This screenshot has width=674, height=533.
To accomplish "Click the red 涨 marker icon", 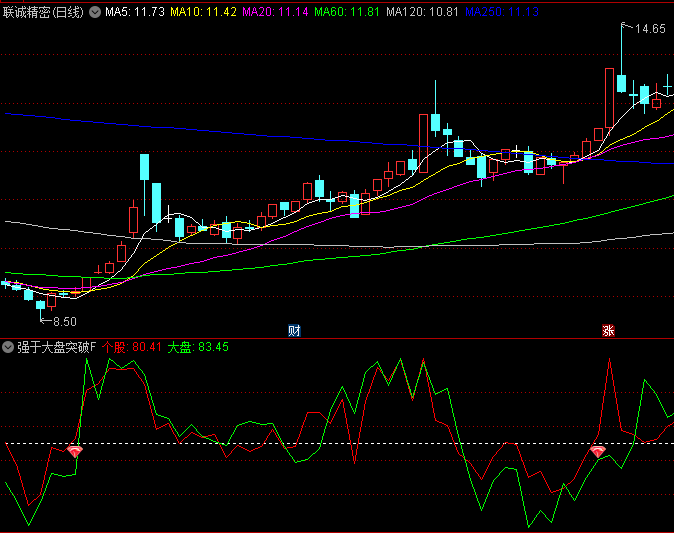I will coord(608,331).
